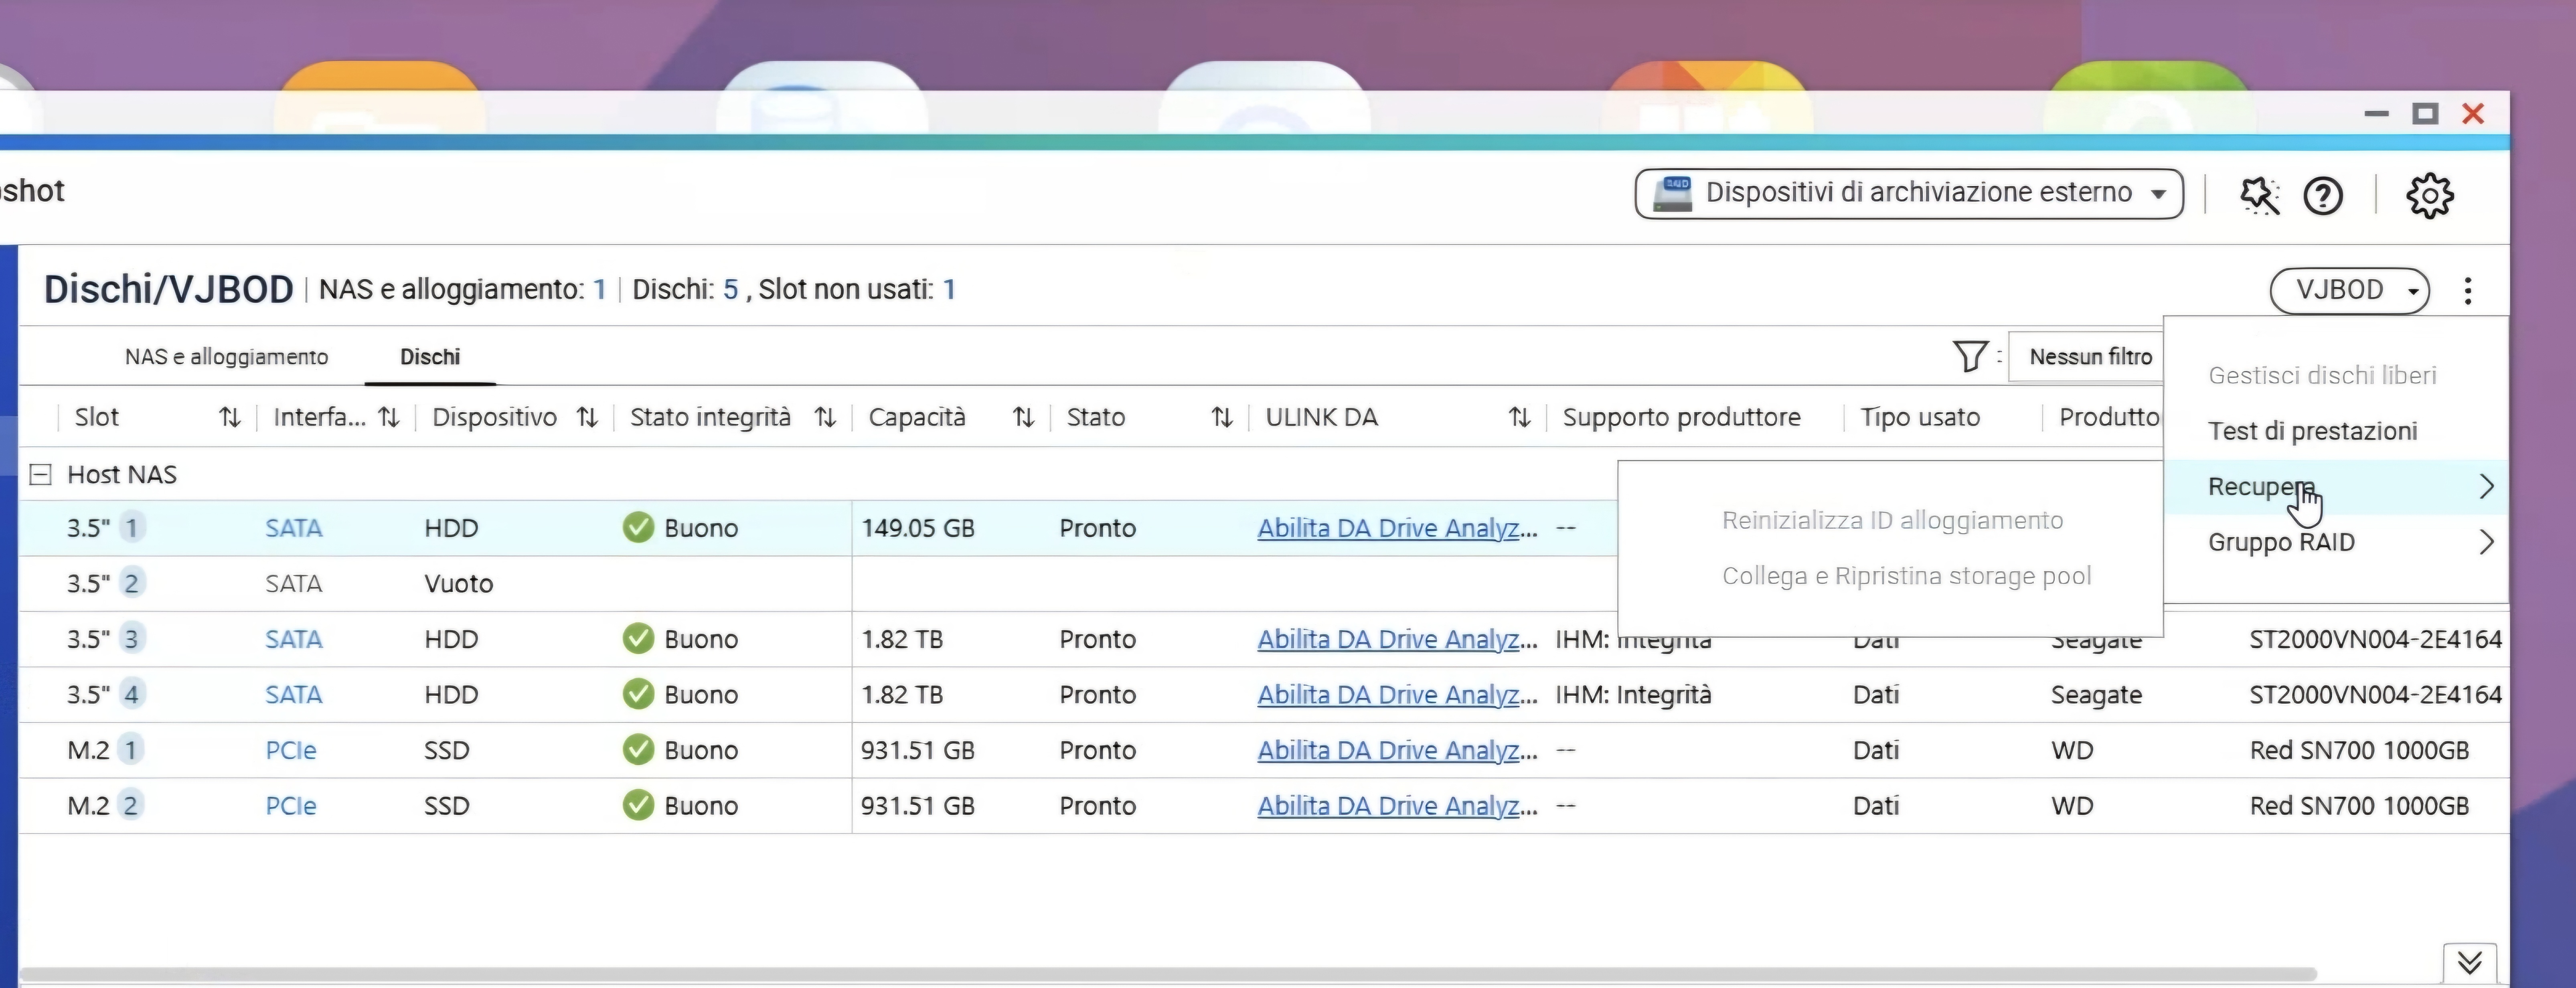This screenshot has width=2576, height=988.
Task: Sort by Slot column arrows
Action: 230,417
